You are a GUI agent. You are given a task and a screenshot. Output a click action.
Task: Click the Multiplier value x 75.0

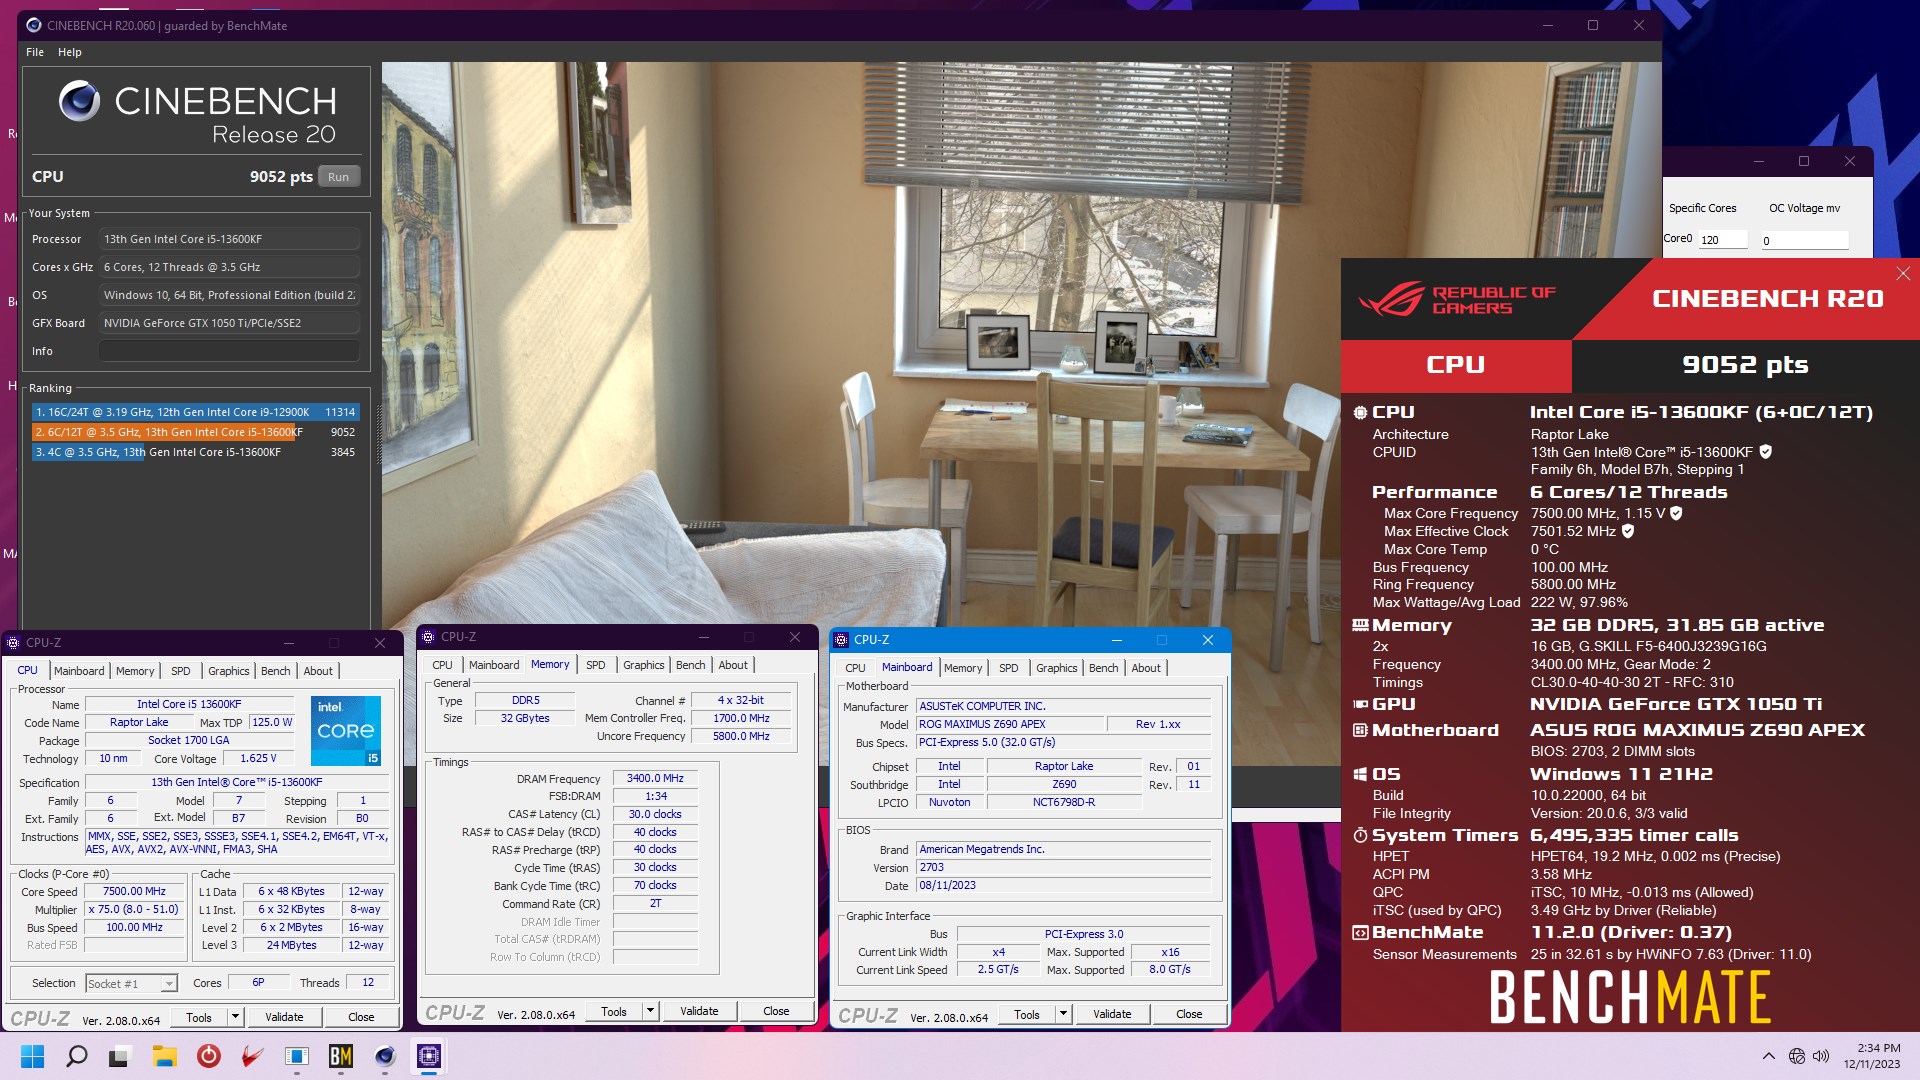coord(134,909)
